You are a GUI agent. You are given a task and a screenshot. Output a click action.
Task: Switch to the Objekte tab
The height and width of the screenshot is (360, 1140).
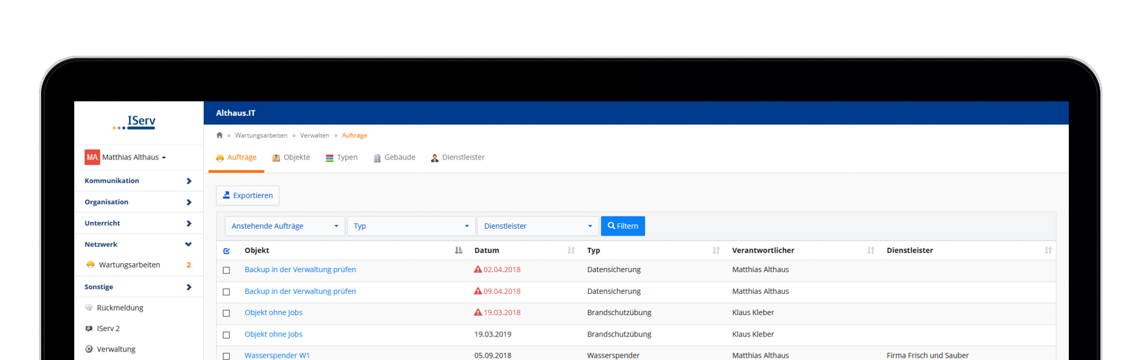[x=291, y=157]
